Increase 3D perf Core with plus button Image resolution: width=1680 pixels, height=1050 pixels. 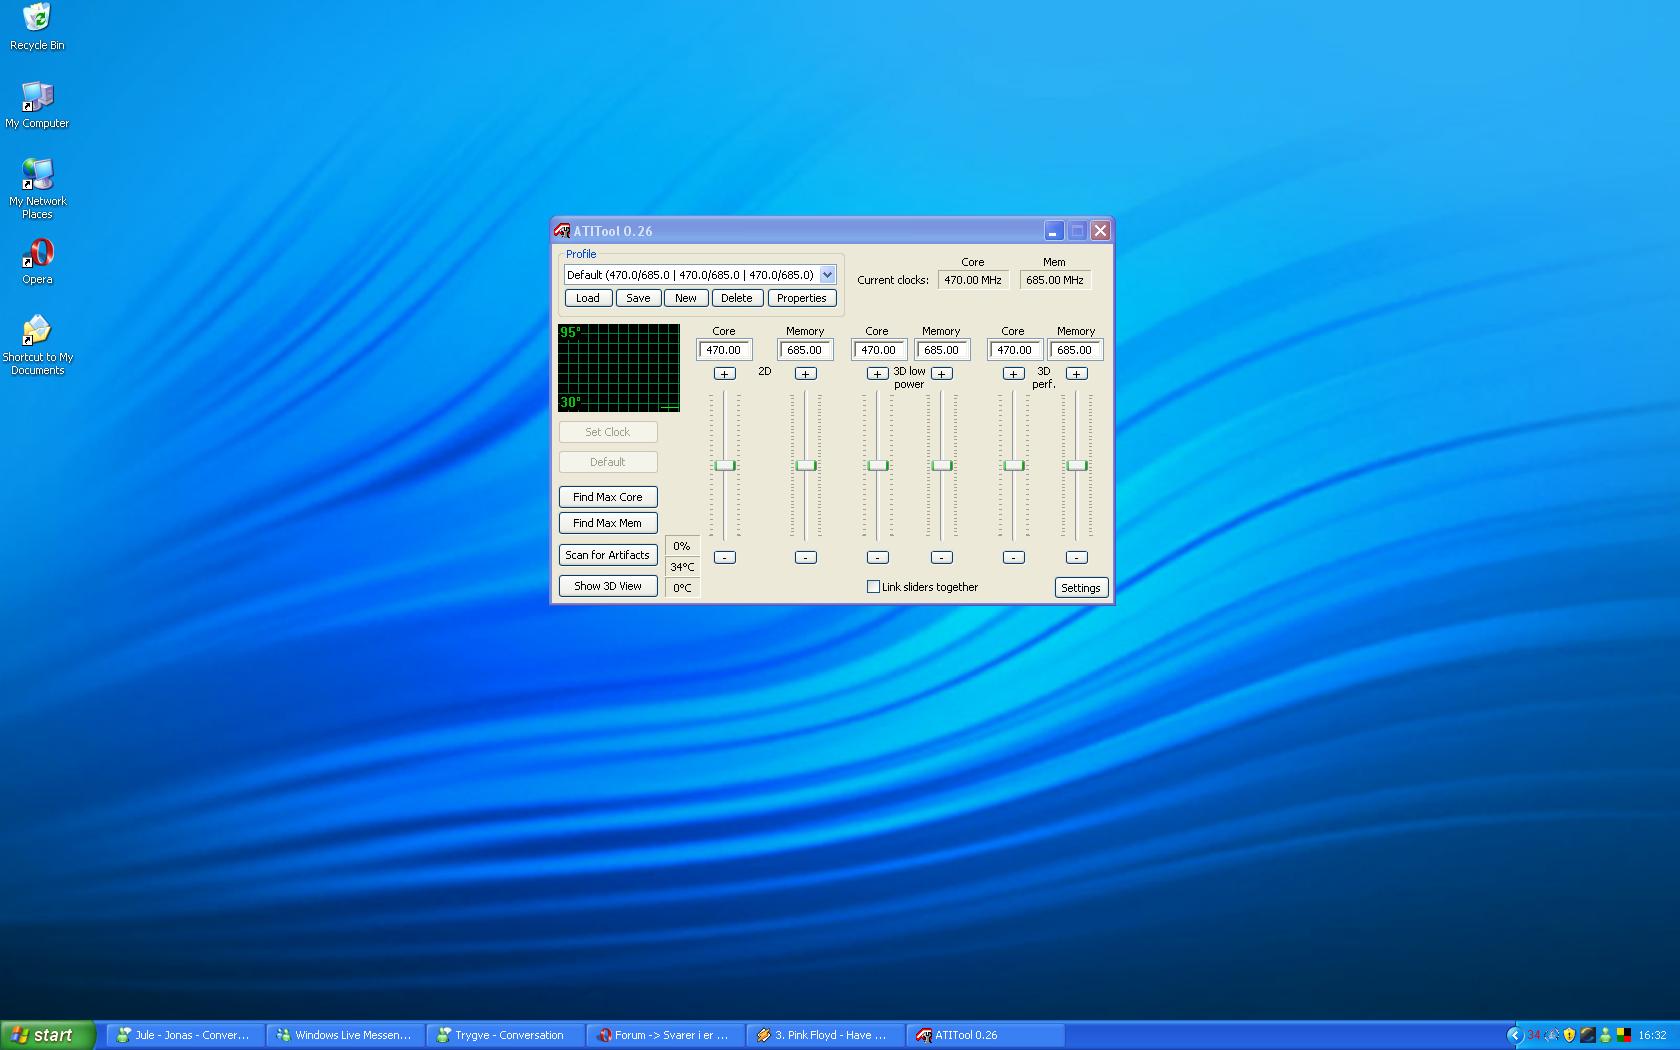(1014, 374)
